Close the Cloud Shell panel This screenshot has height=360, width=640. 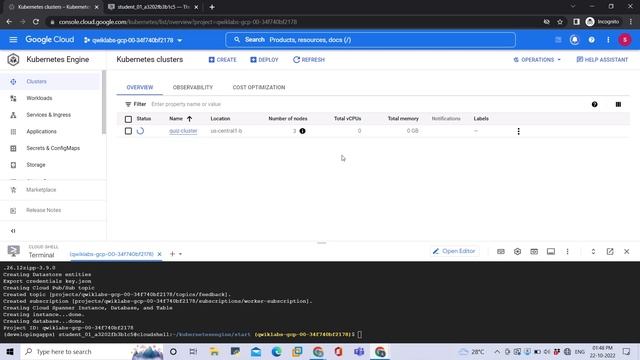(627, 251)
